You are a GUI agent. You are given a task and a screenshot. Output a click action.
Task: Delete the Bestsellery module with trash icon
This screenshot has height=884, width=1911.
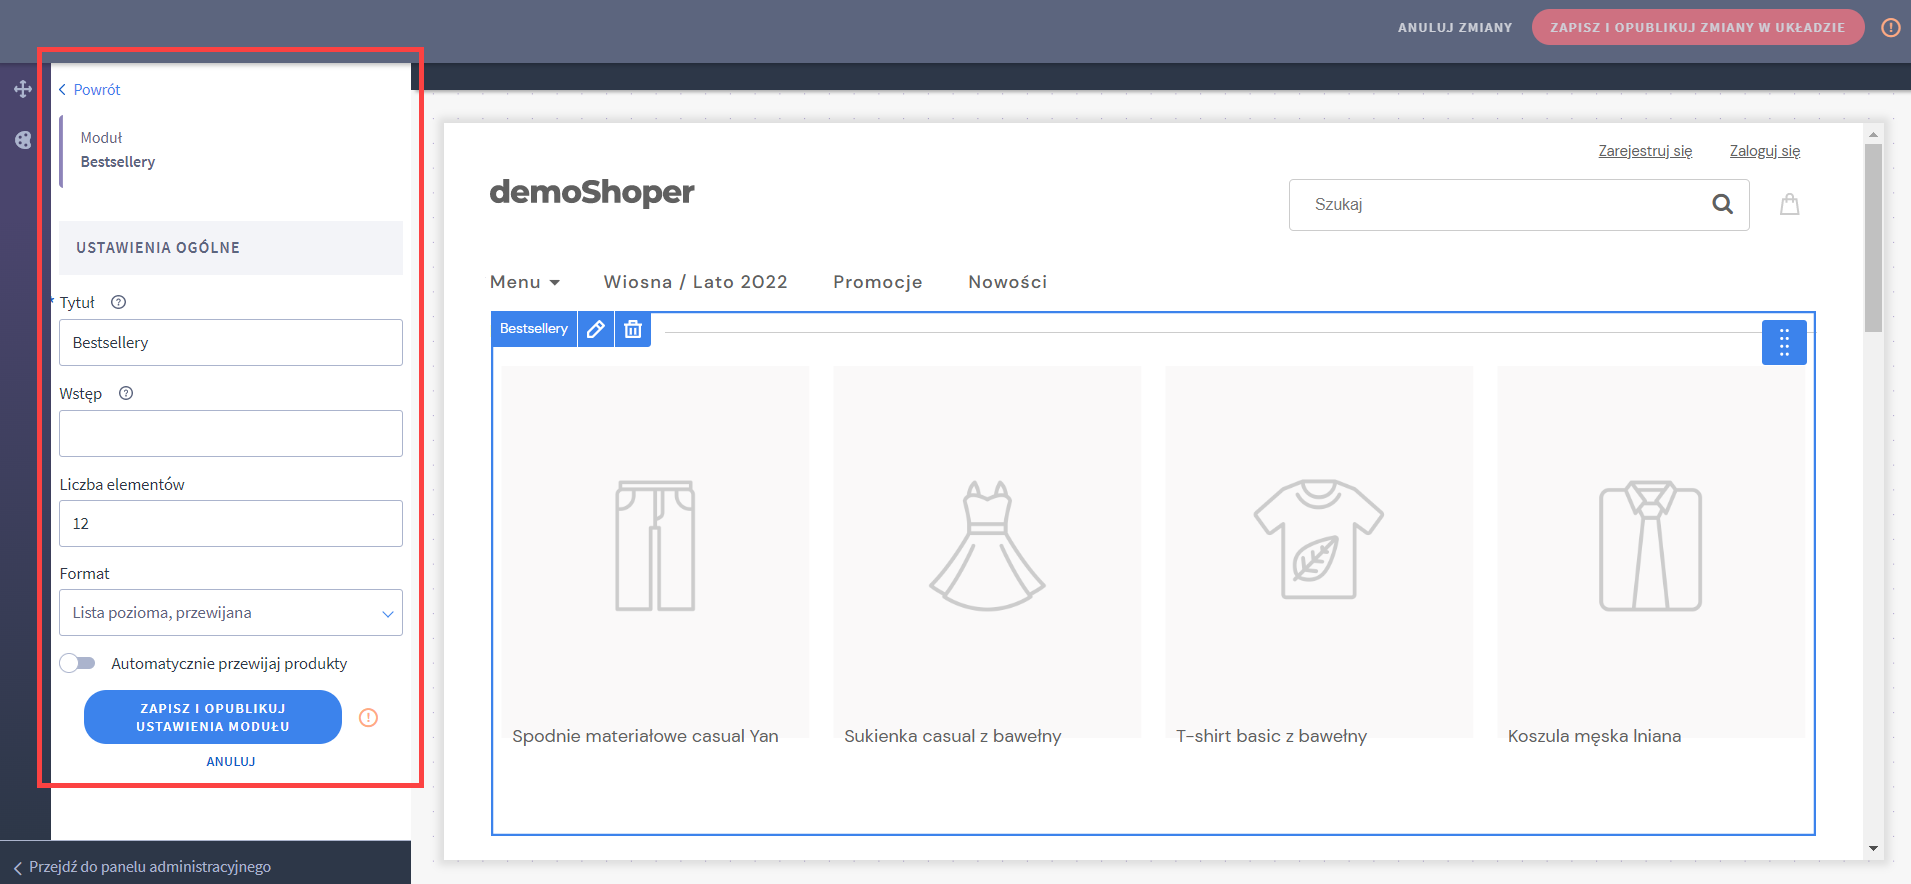[x=633, y=329]
